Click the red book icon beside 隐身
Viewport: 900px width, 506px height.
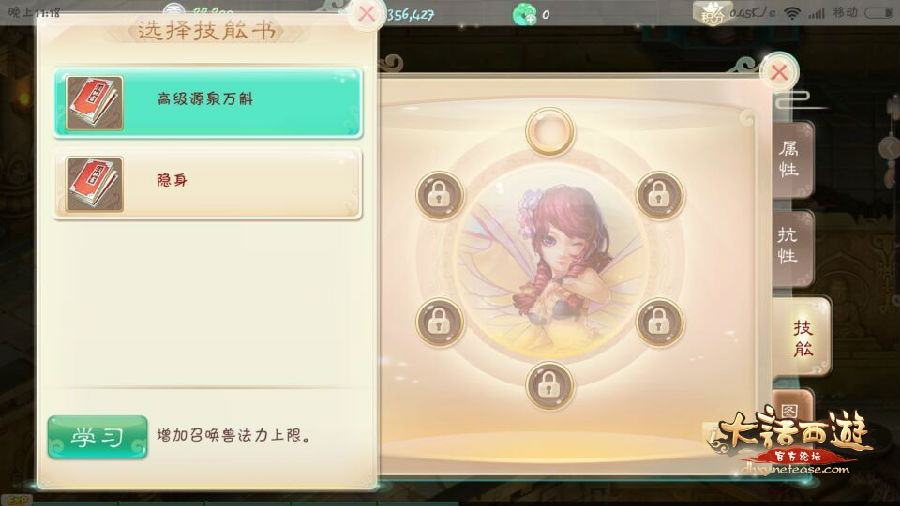(x=95, y=184)
